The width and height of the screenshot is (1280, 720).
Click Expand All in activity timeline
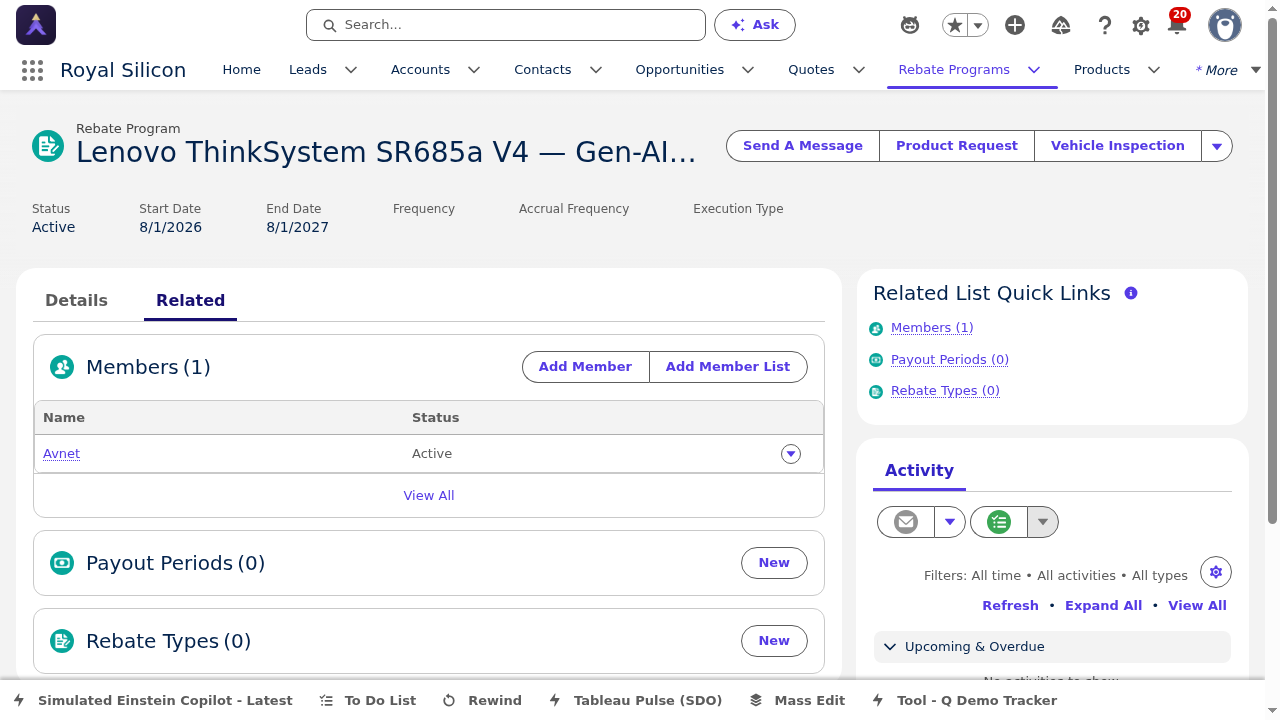[1103, 606]
